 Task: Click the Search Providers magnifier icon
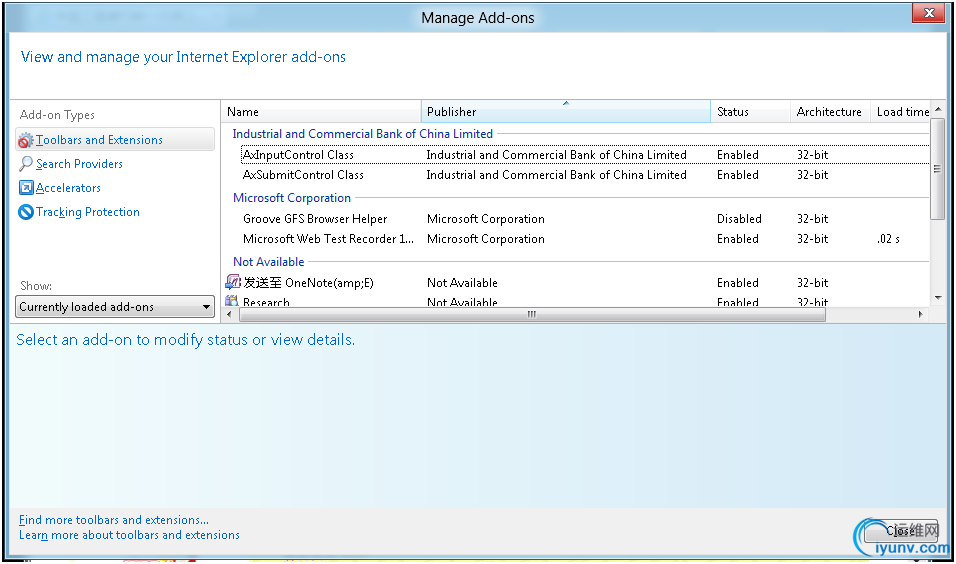pos(26,164)
